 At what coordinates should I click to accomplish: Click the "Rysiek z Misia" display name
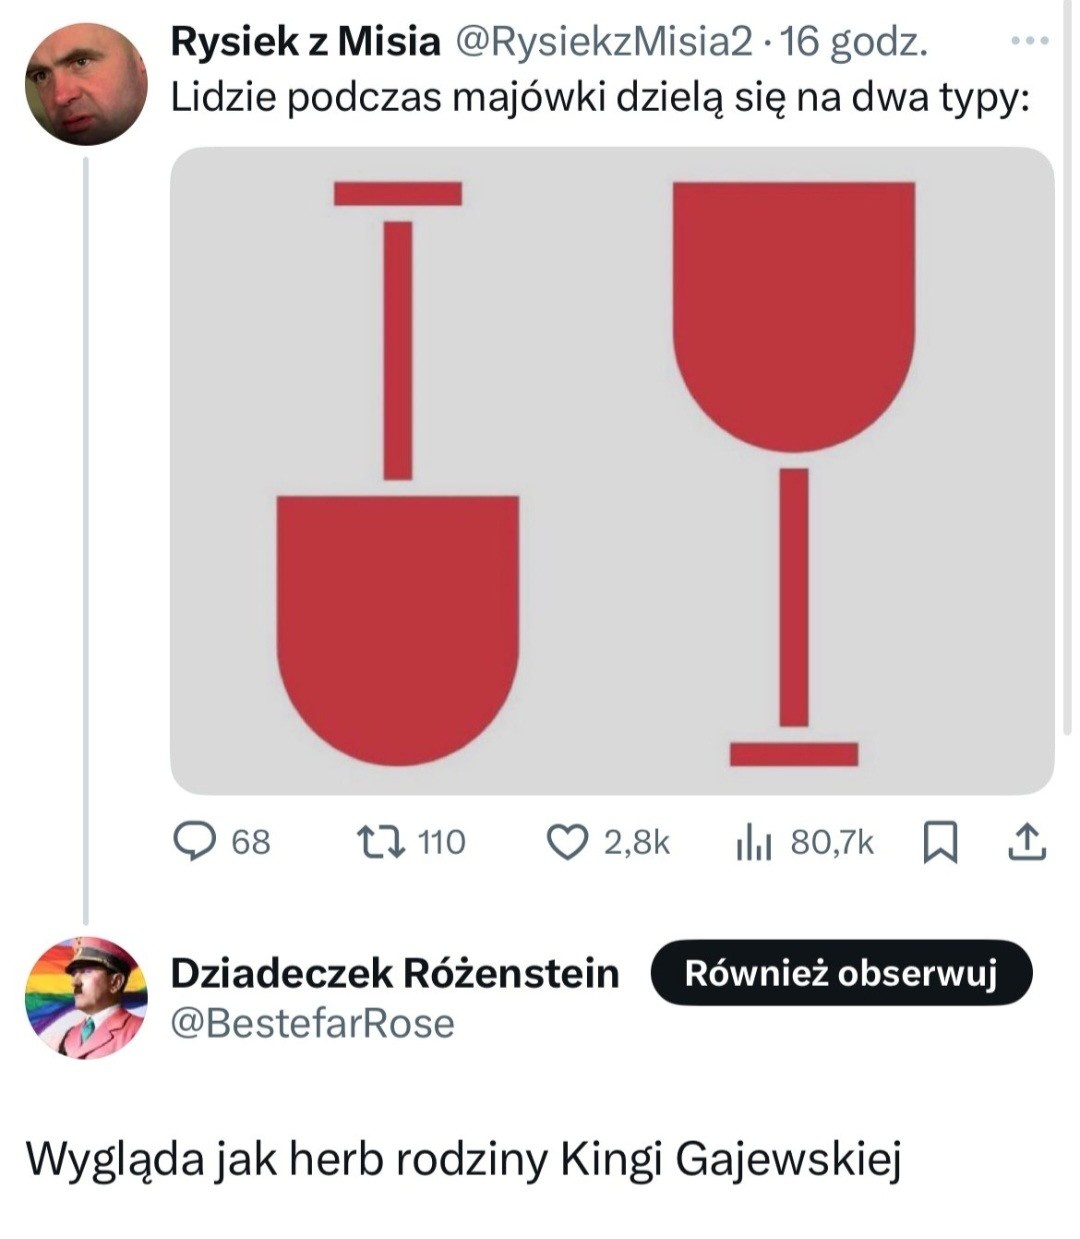point(305,42)
